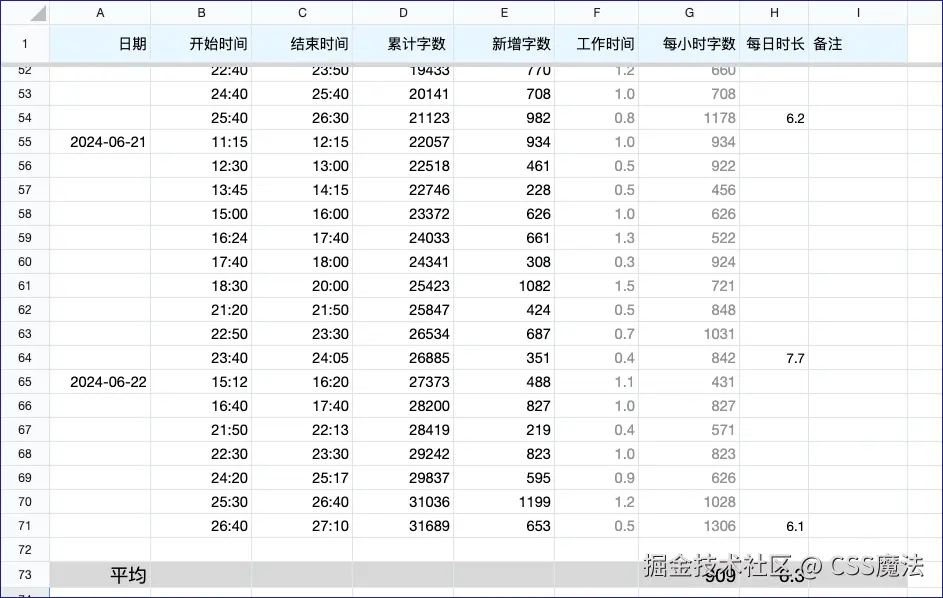The image size is (943, 598).
Task: Select column F header
Action: [x=597, y=13]
